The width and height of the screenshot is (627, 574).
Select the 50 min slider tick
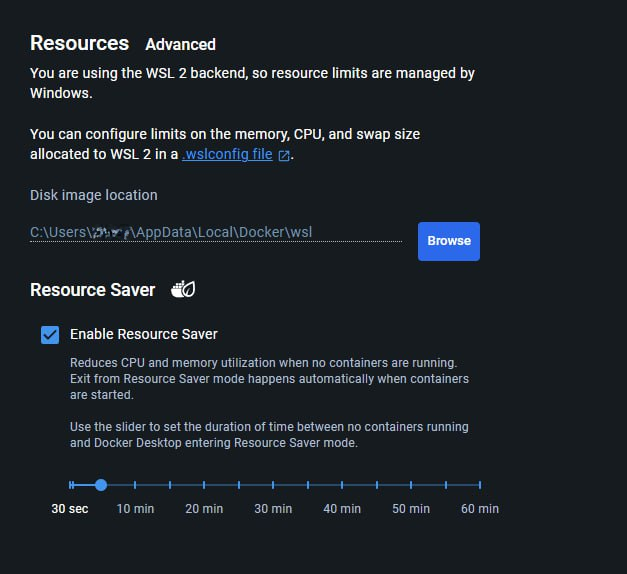click(x=411, y=485)
